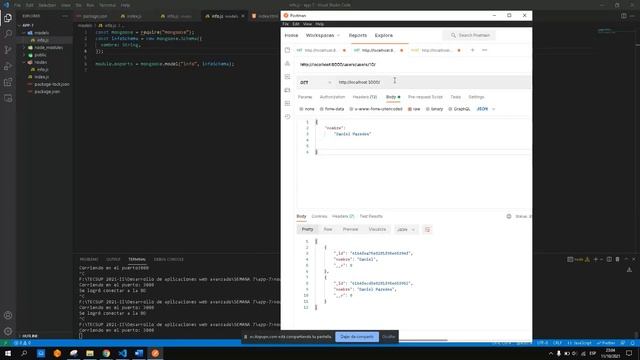Click the Dejar de compartir button

(357, 337)
